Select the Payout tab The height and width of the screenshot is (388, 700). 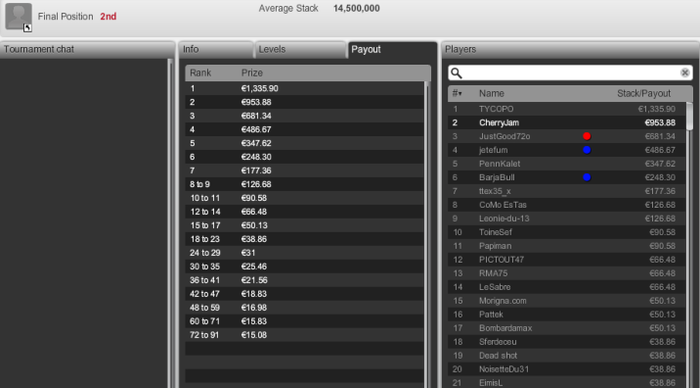pos(392,50)
